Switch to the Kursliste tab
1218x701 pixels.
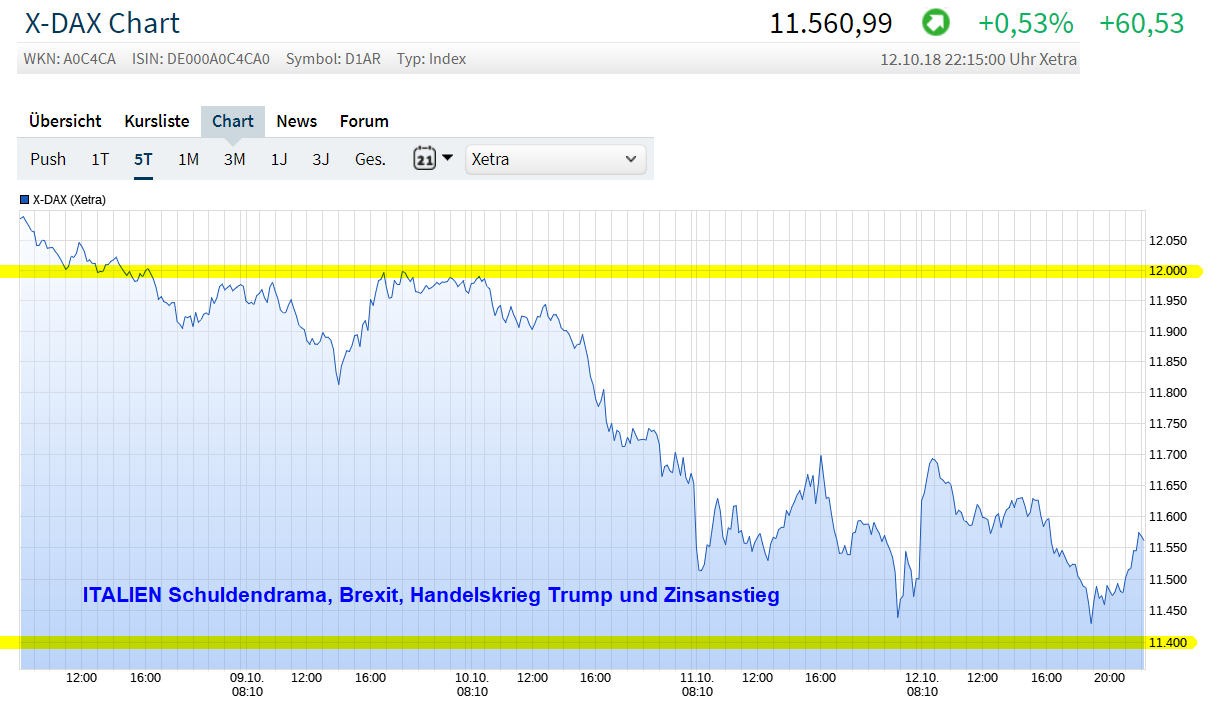pos(156,121)
